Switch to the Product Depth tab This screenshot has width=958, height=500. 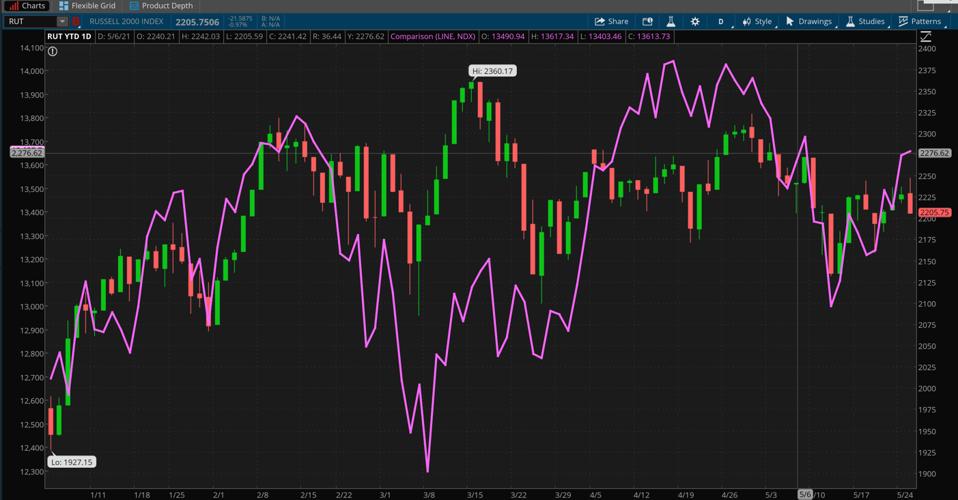point(161,6)
